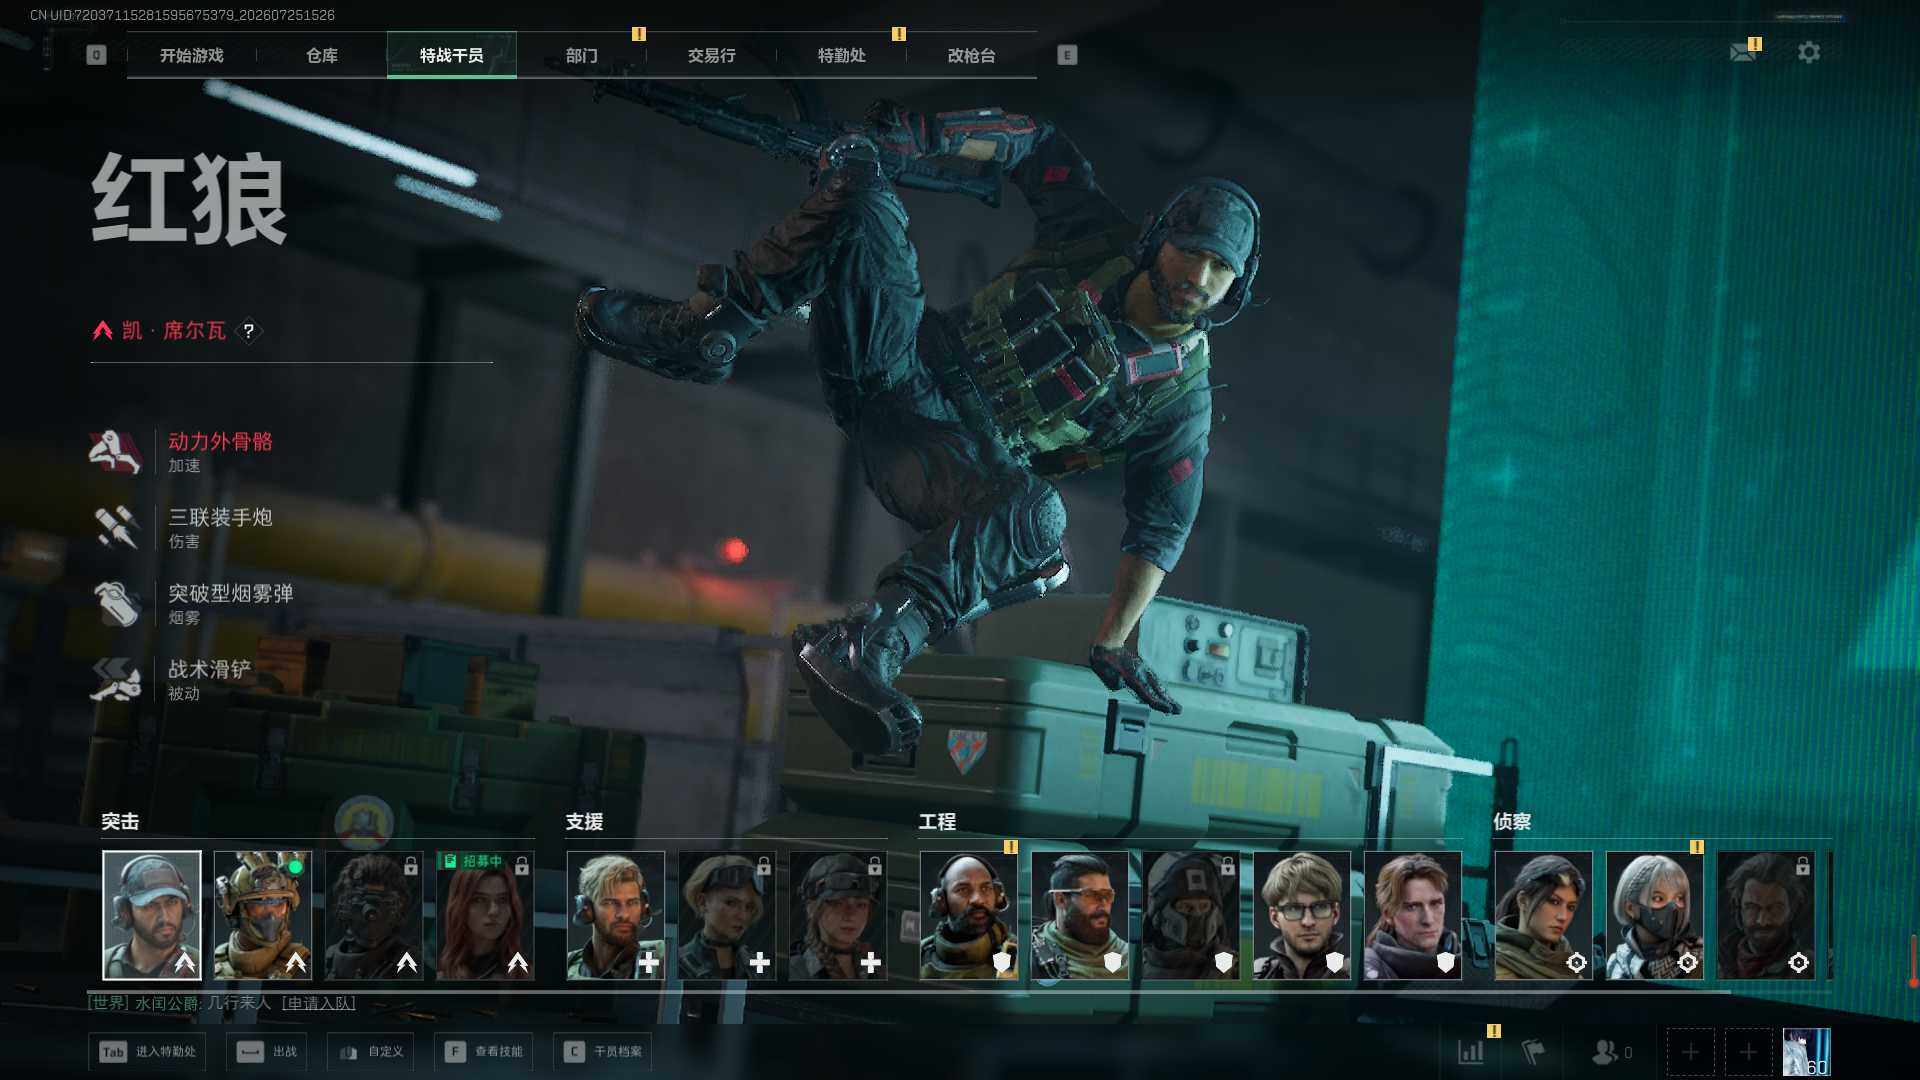Click the question mark beside 凯·席尔瓦
This screenshot has height=1080, width=1920.
249,331
